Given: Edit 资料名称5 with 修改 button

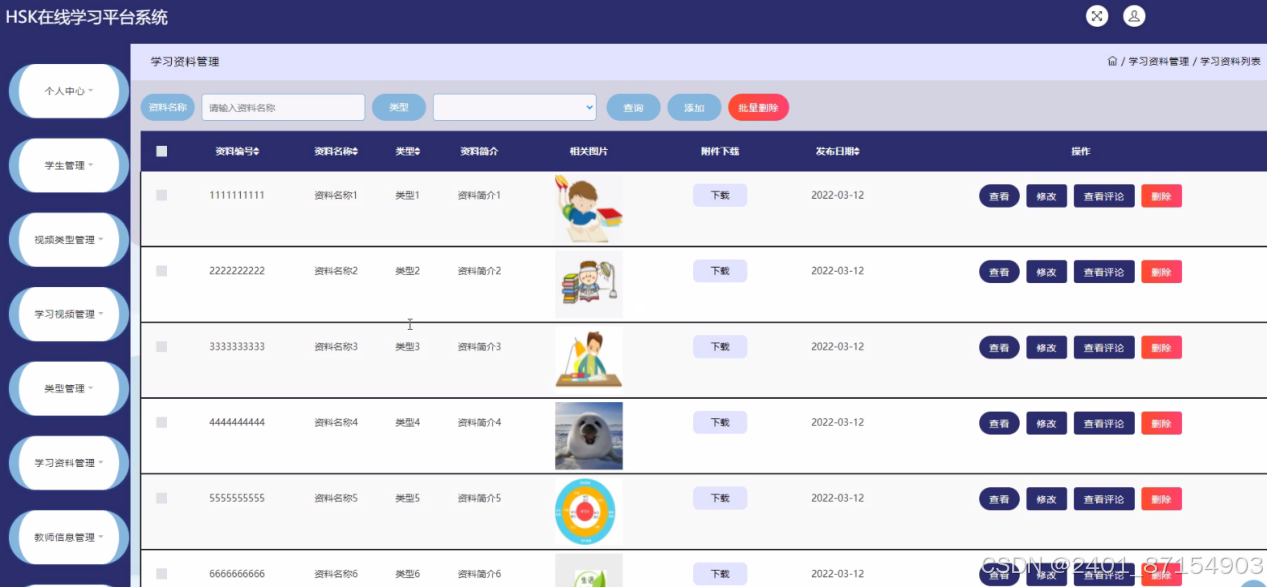Looking at the screenshot, I should (1046, 499).
